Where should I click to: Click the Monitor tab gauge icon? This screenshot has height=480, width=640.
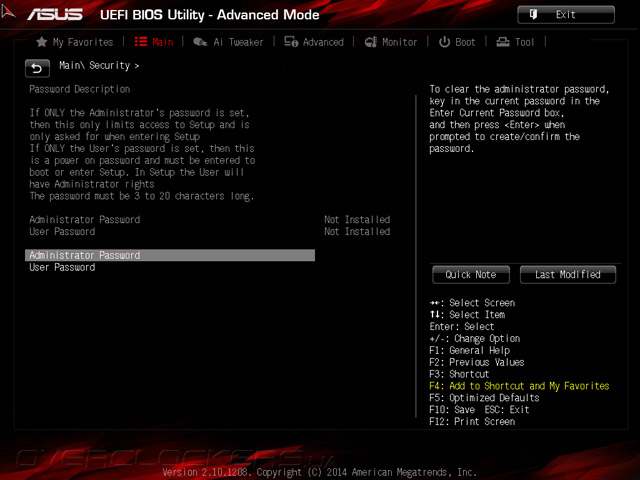[371, 42]
